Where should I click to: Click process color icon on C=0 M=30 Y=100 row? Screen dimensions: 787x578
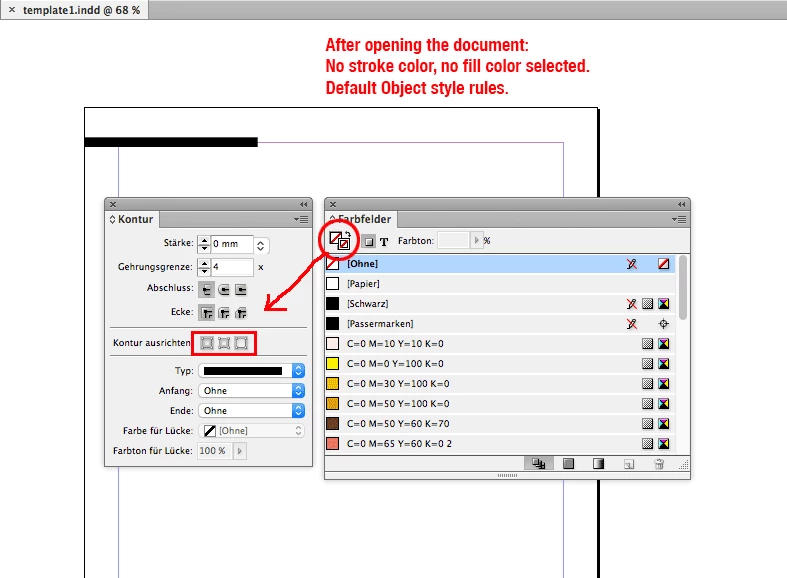pos(647,384)
